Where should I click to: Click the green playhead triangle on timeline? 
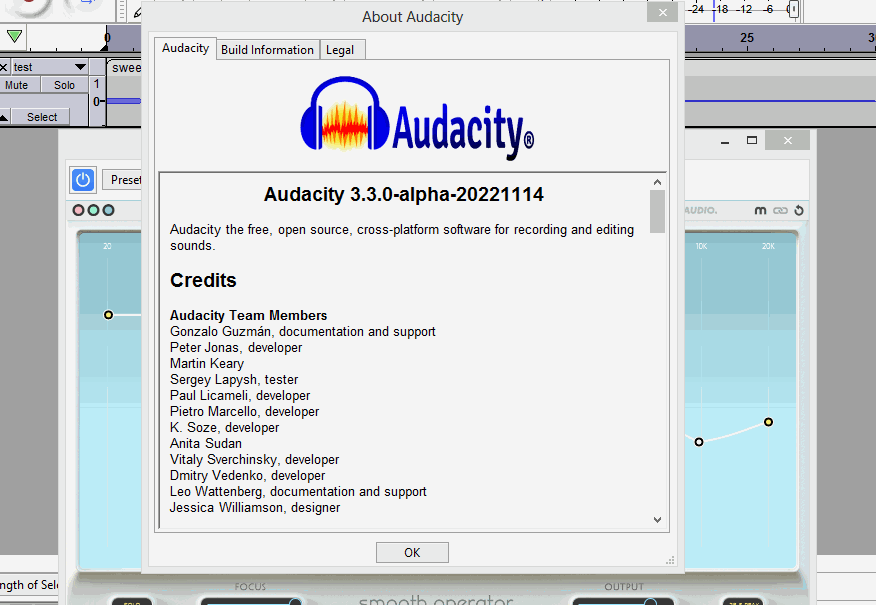(x=14, y=37)
